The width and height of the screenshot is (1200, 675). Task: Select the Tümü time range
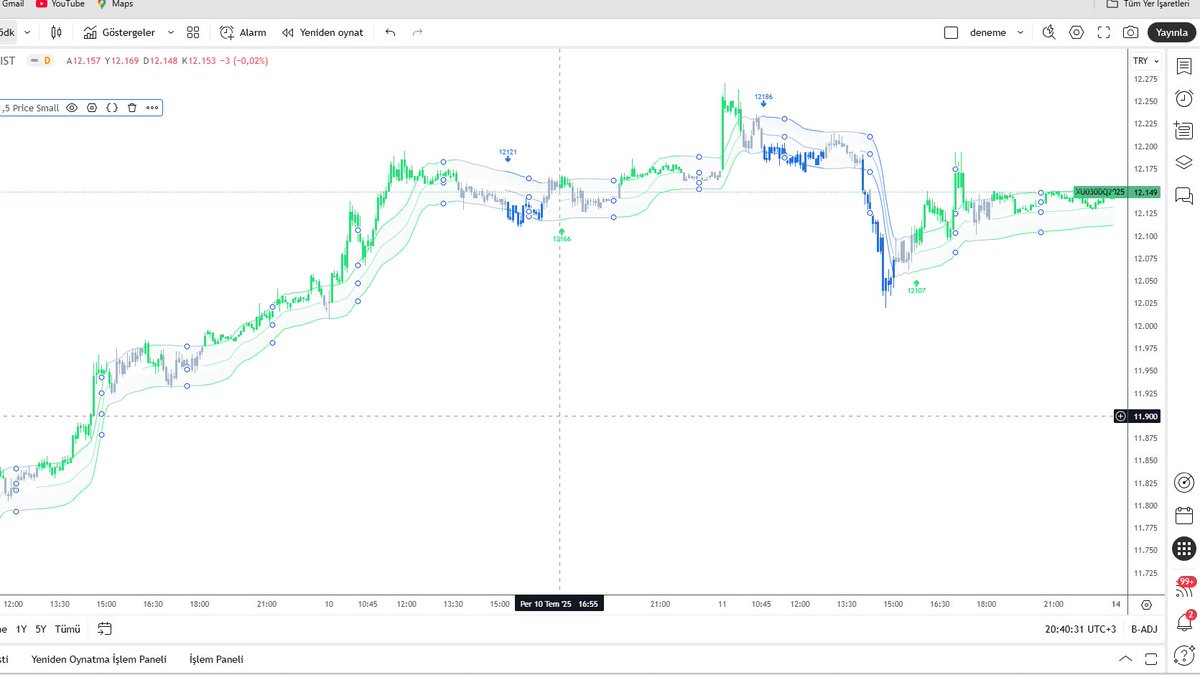pos(67,629)
